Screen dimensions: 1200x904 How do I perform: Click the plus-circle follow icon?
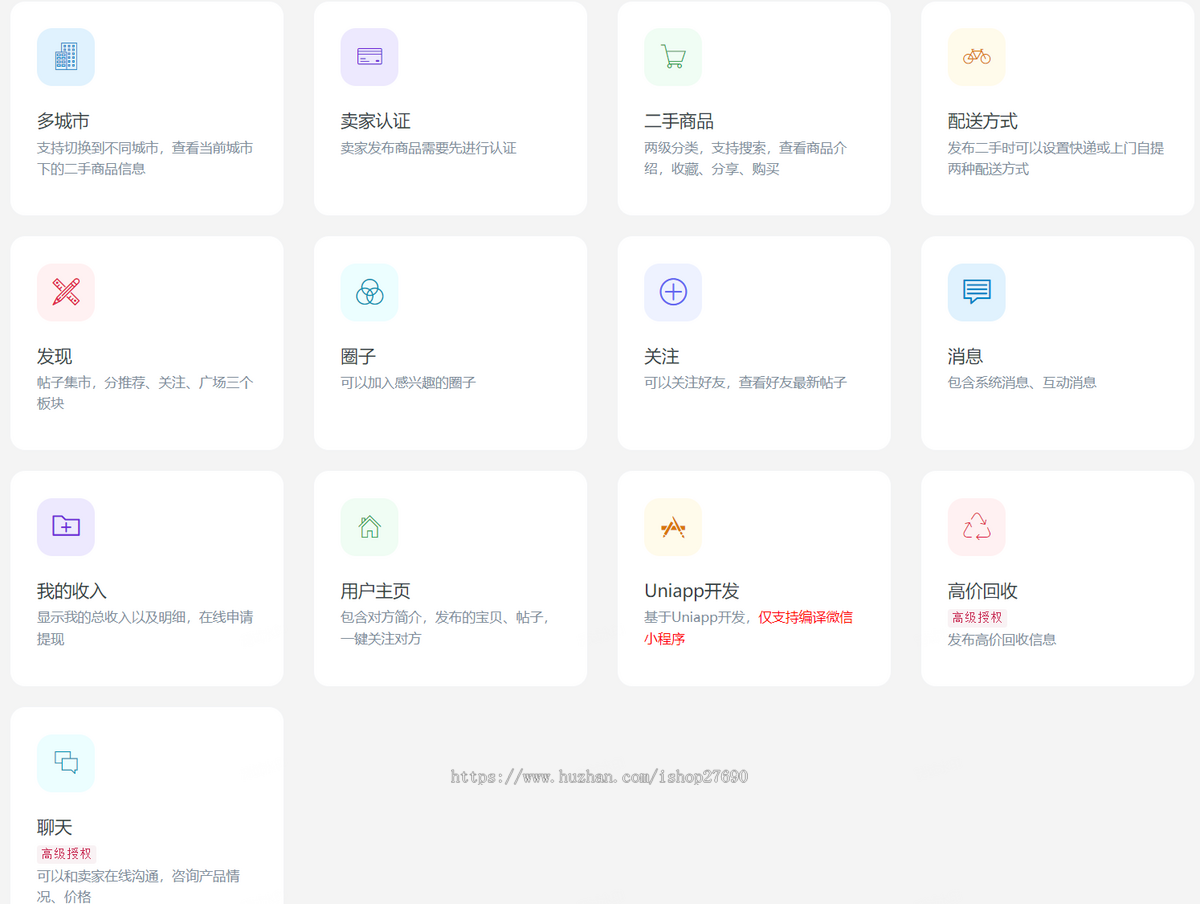pyautogui.click(x=673, y=292)
